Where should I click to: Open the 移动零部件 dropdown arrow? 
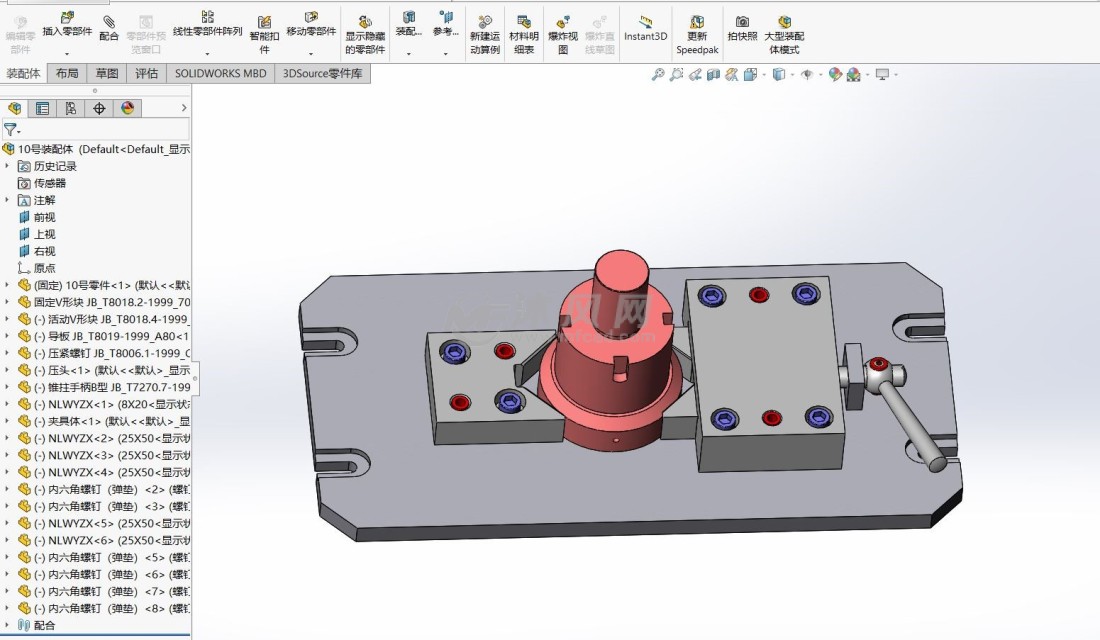click(x=311, y=53)
